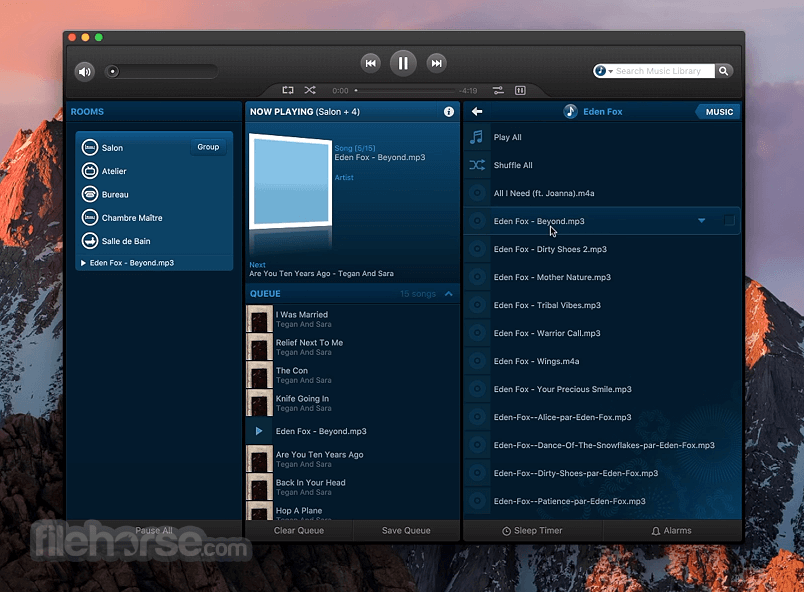Click disc icon beside Eden Fox - Wings.m4a
Image resolution: width=804 pixels, height=592 pixels.
477,361
